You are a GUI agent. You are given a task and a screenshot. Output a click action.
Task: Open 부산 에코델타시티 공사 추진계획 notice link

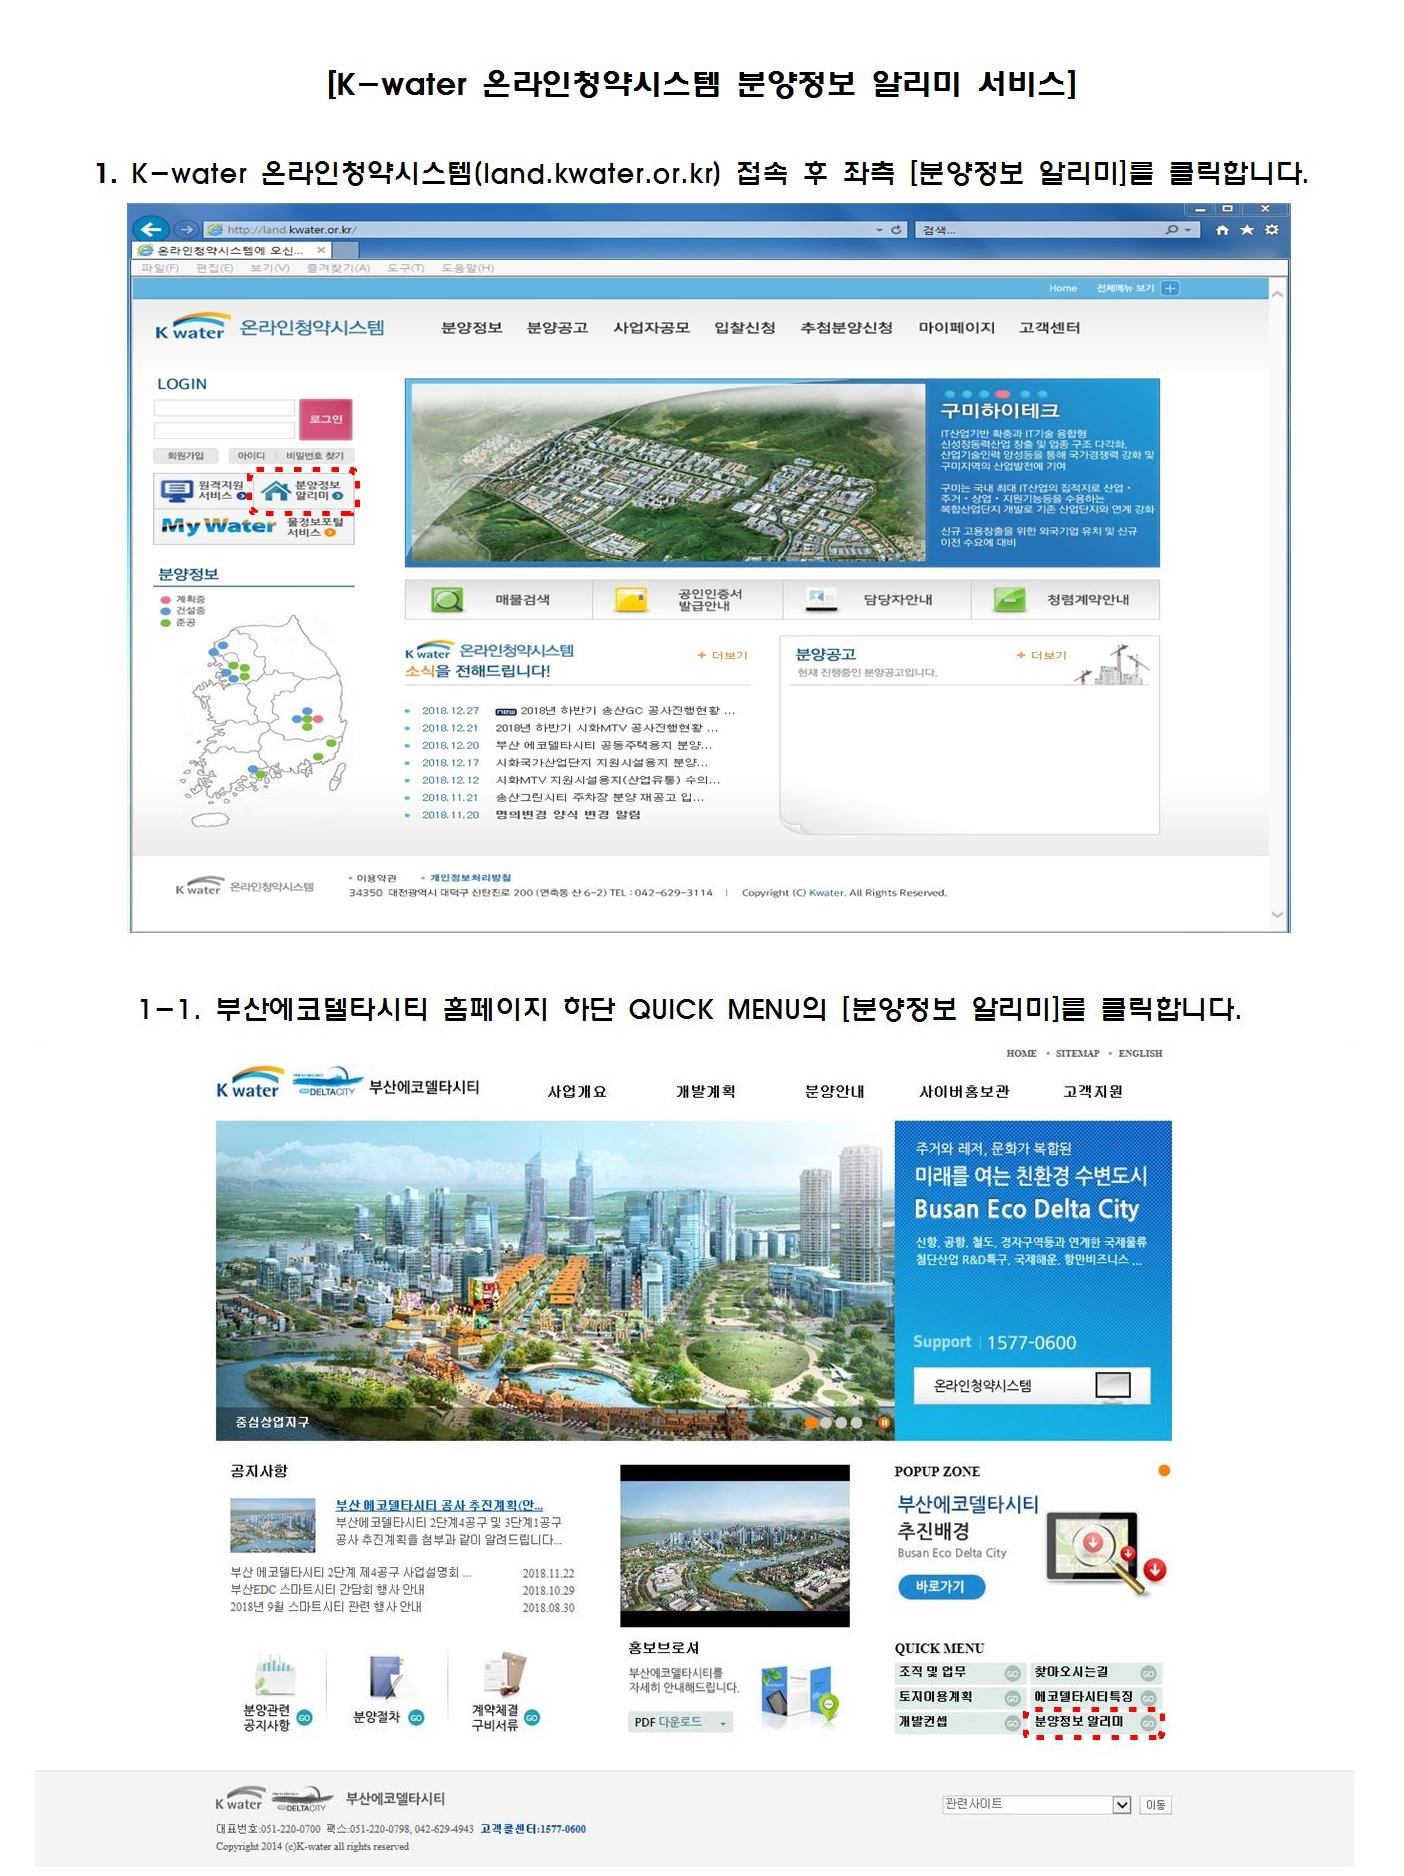(x=439, y=1505)
